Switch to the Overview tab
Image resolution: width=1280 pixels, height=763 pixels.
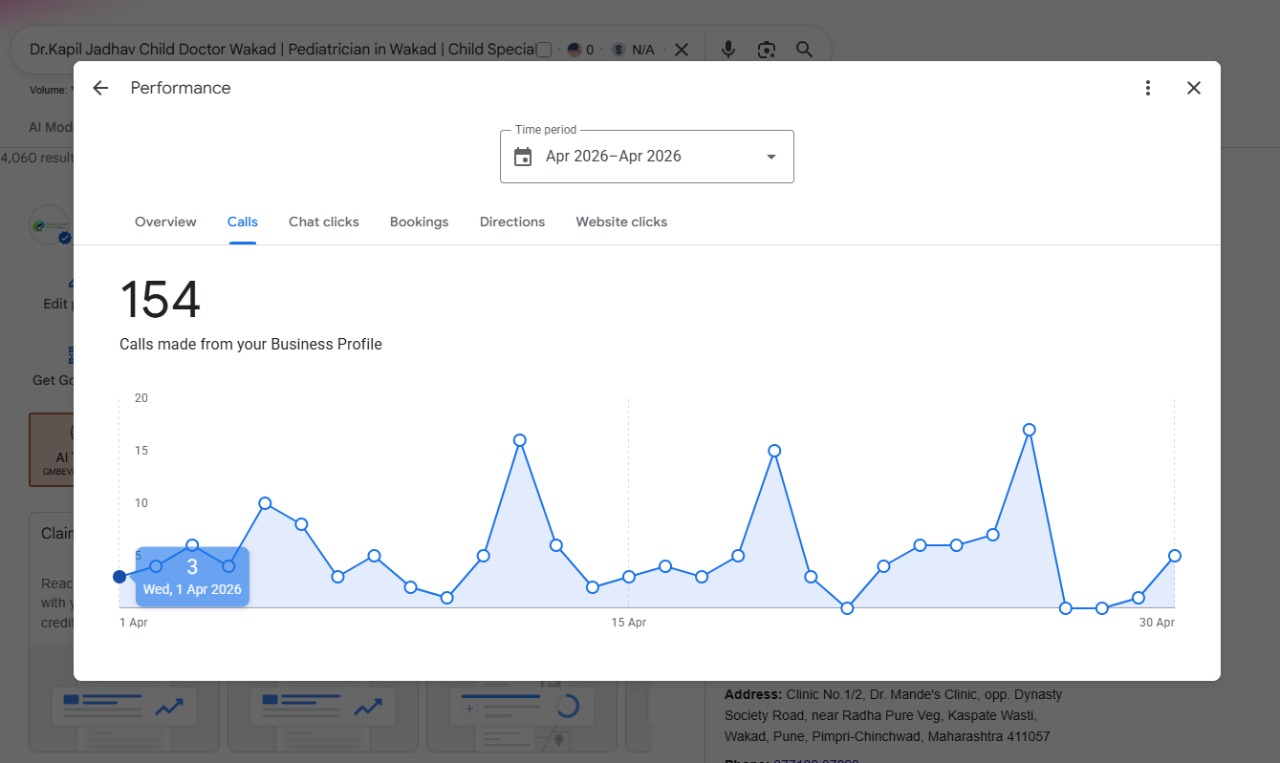[x=166, y=222]
